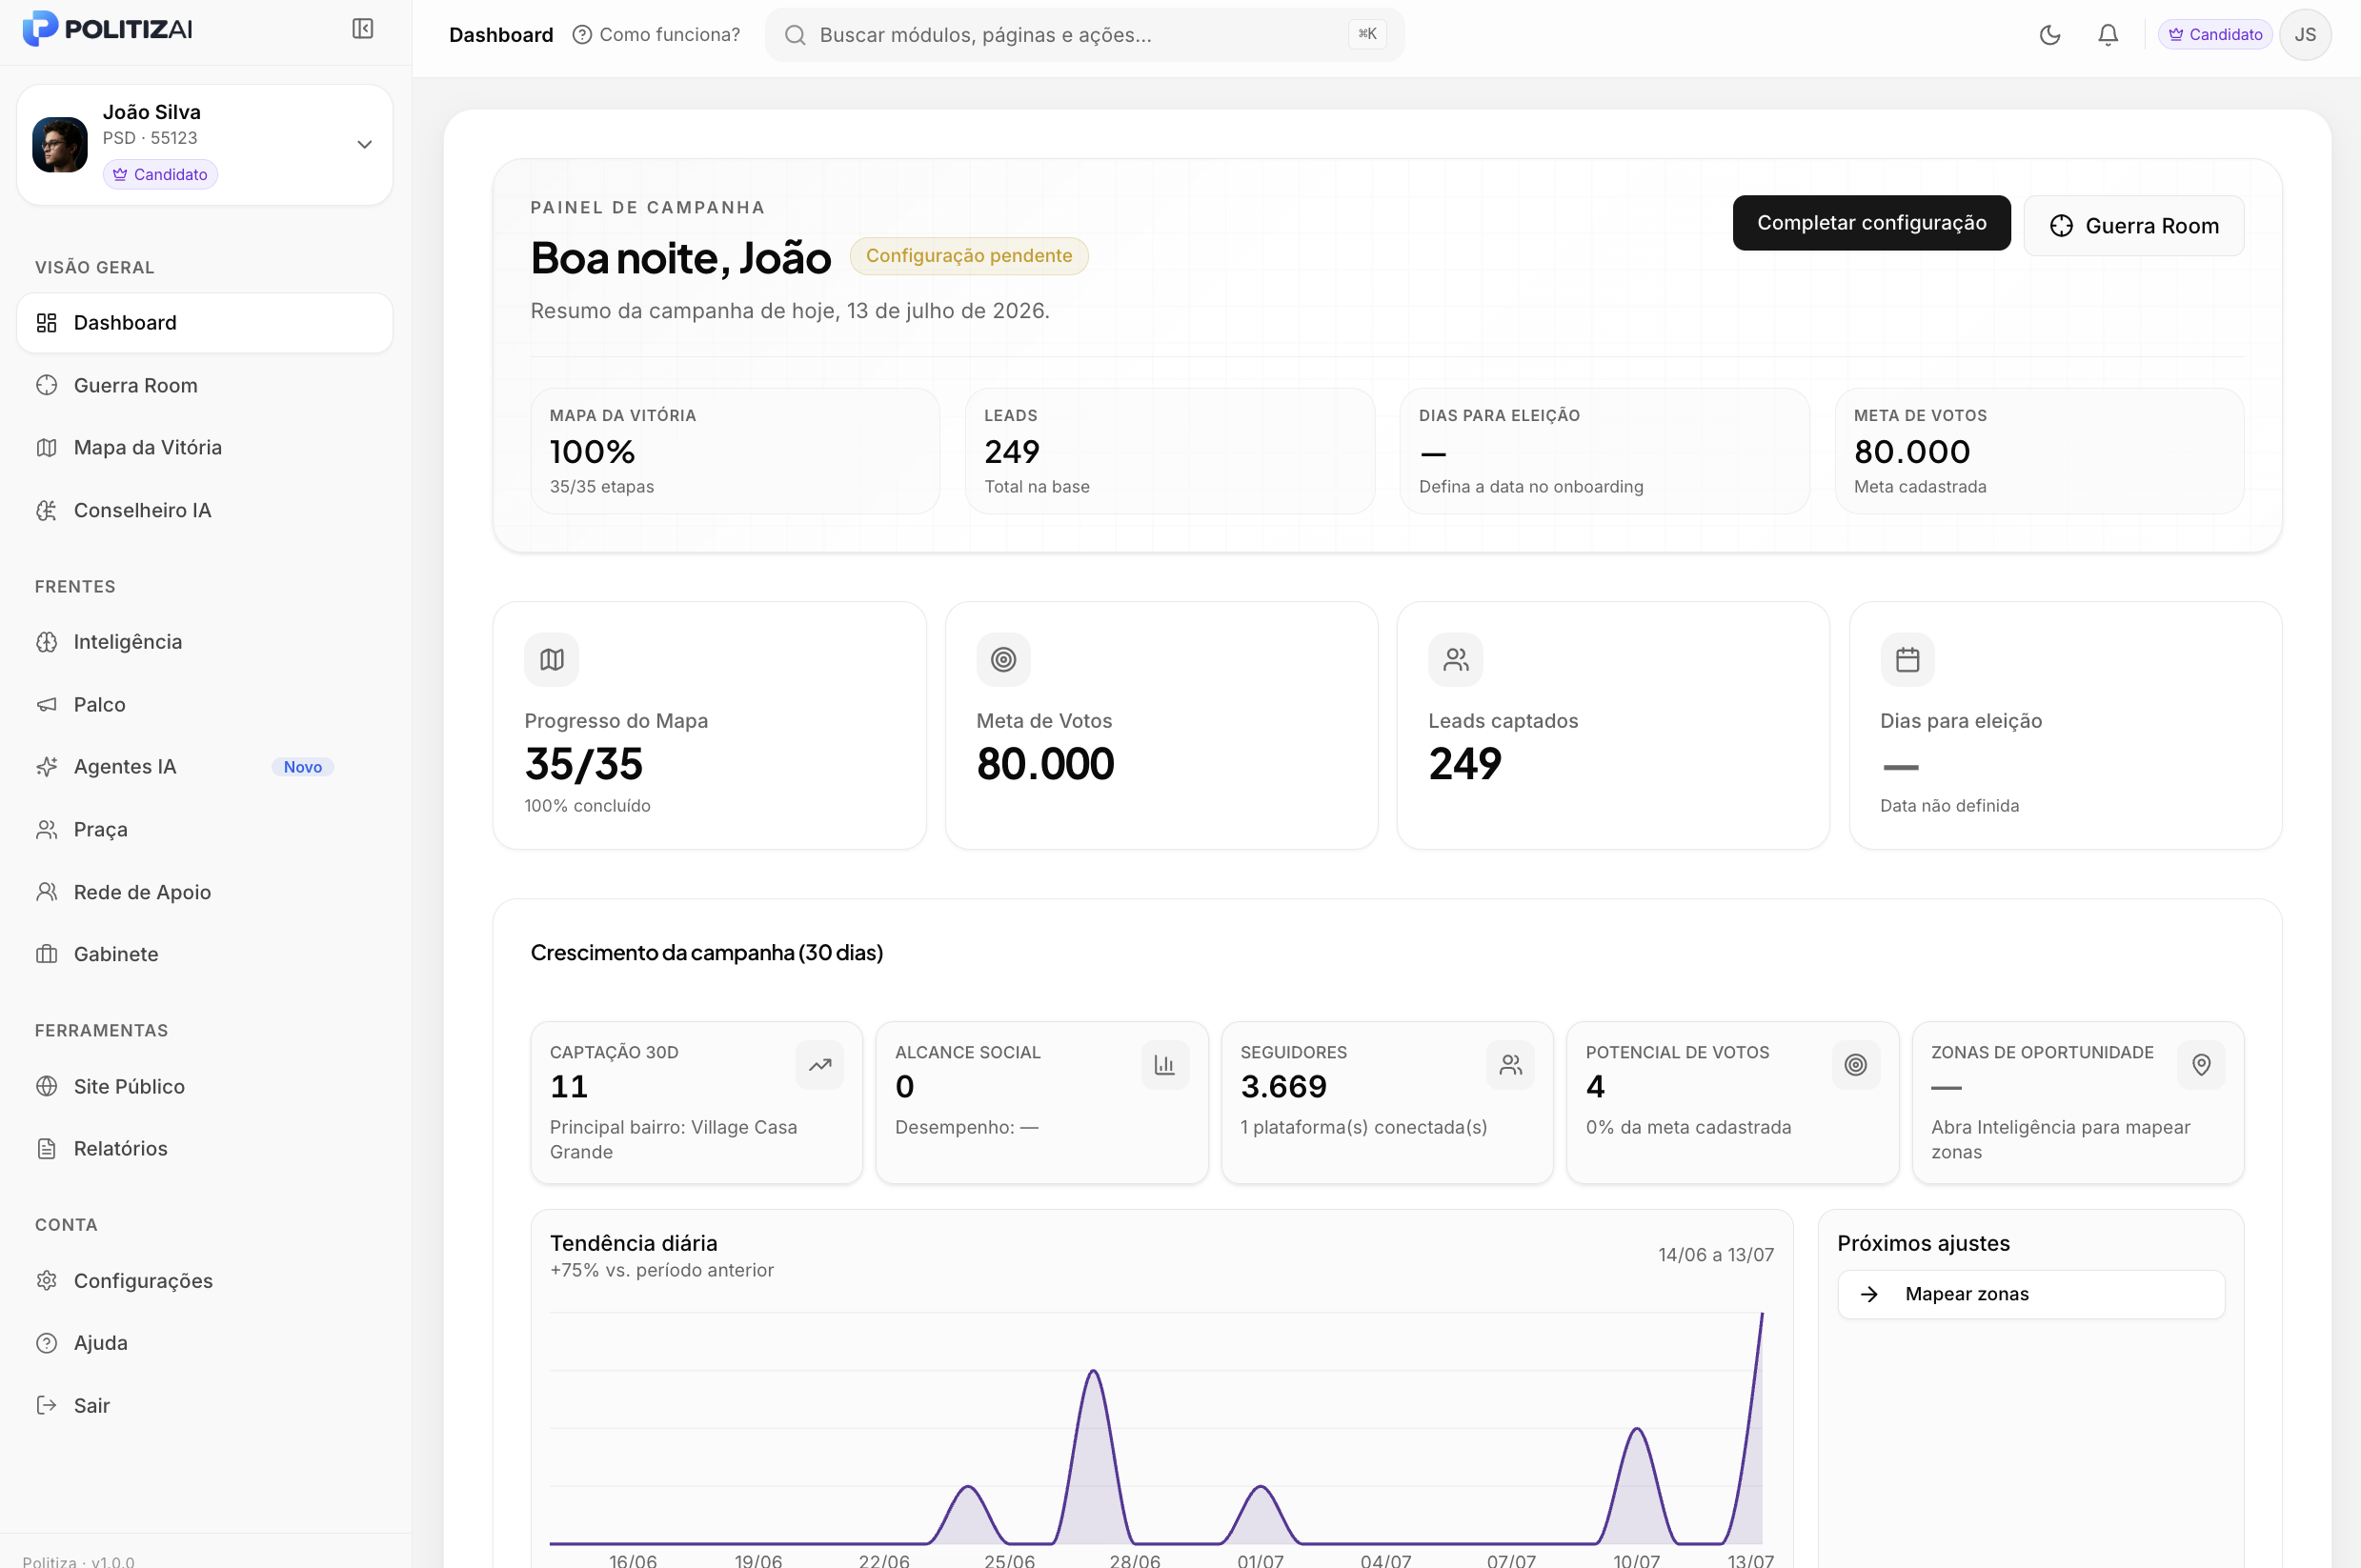Click bar chart icon in Alcance Social
Viewport: 2361px width, 1568px height.
pyautogui.click(x=1165, y=1065)
